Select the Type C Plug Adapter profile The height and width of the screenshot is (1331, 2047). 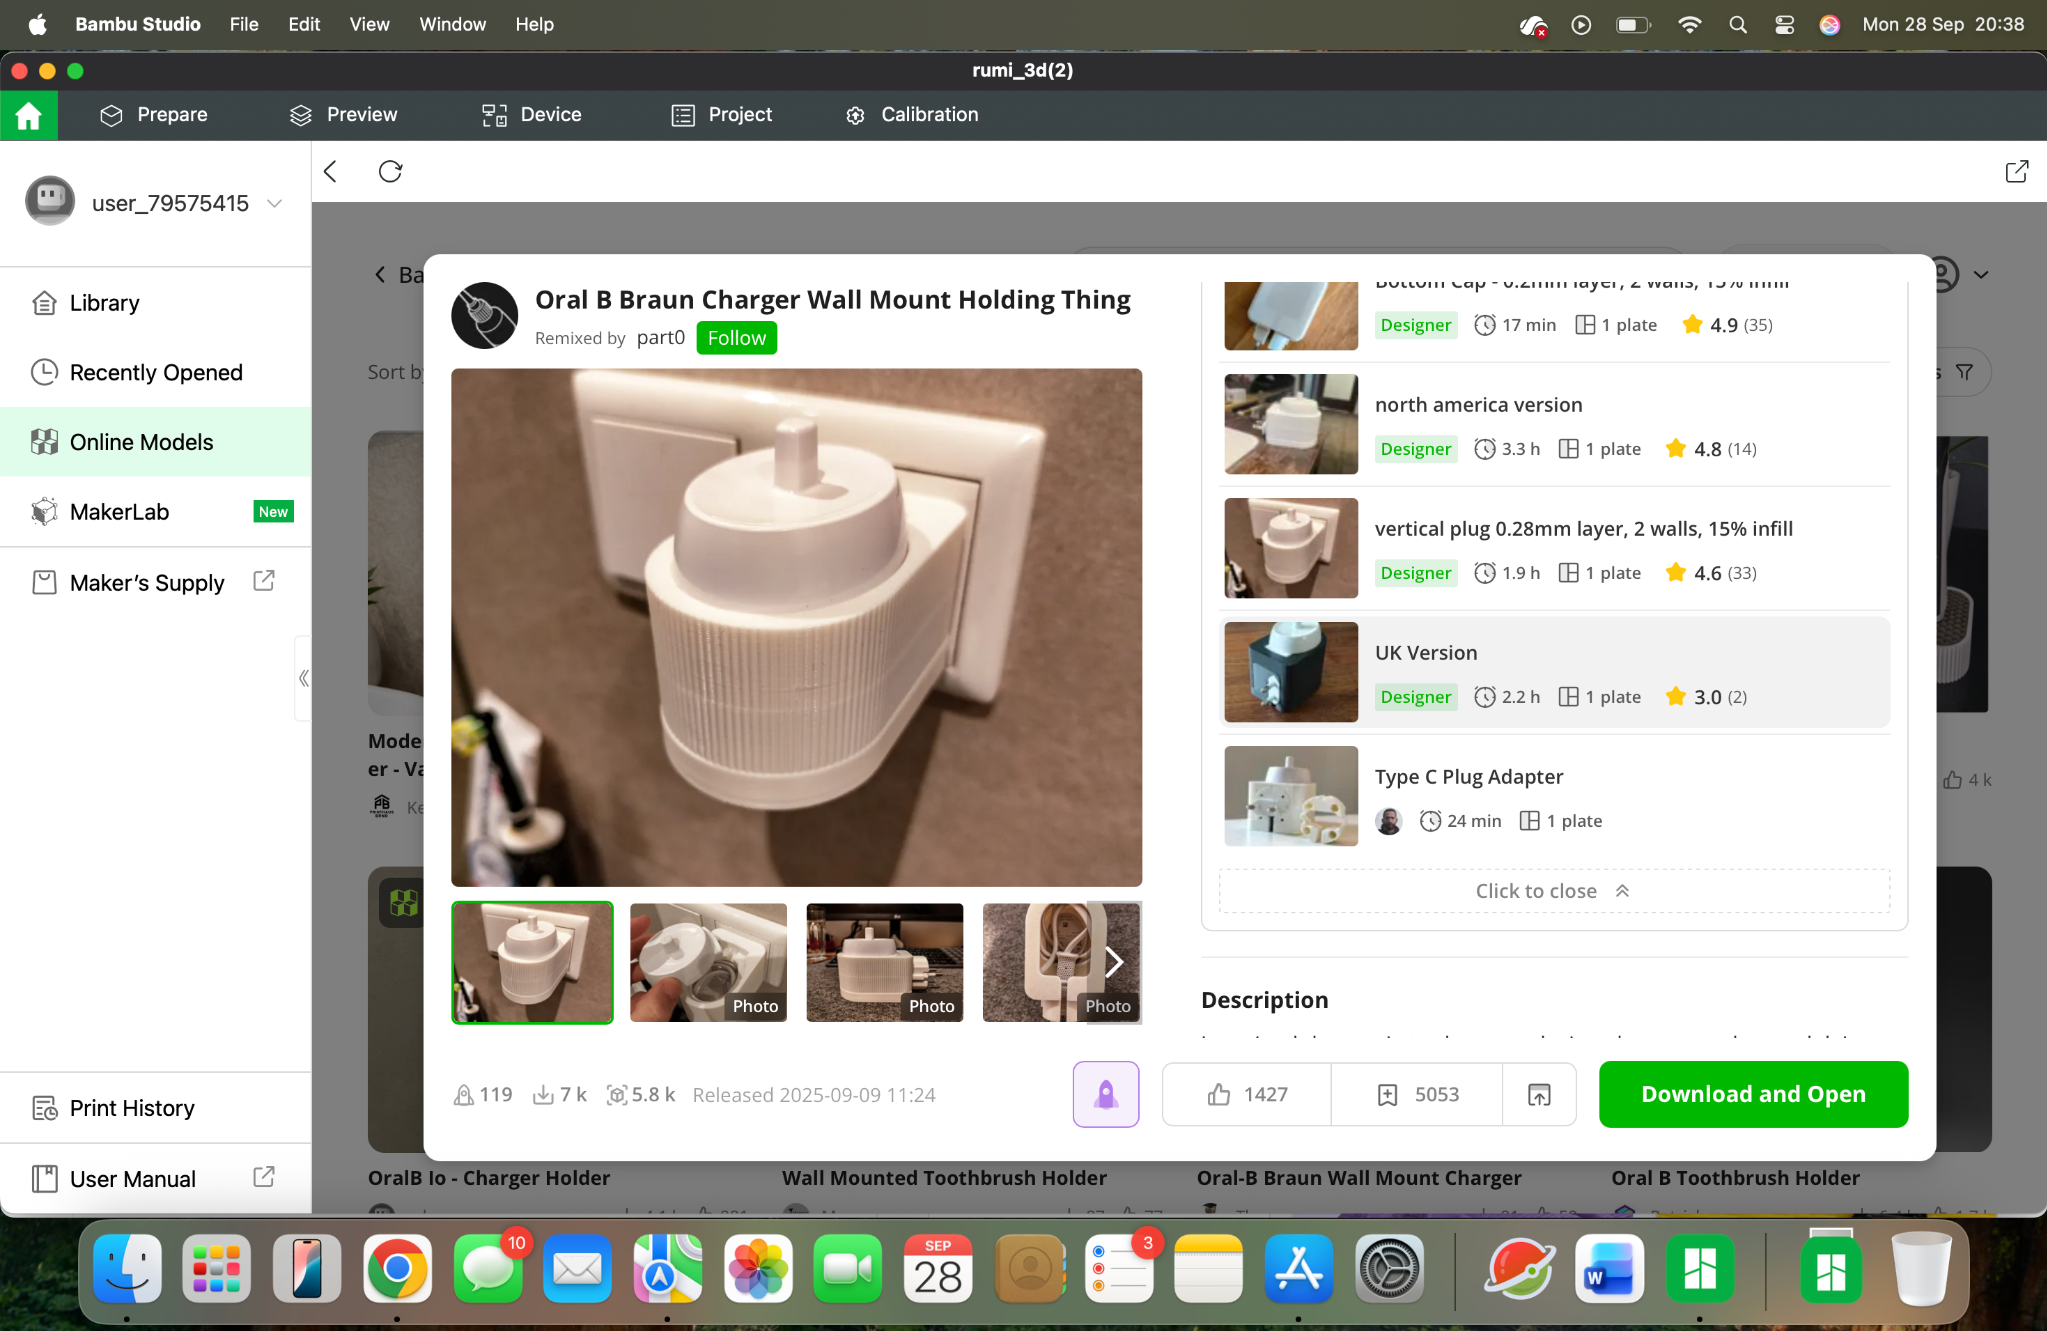(1555, 796)
